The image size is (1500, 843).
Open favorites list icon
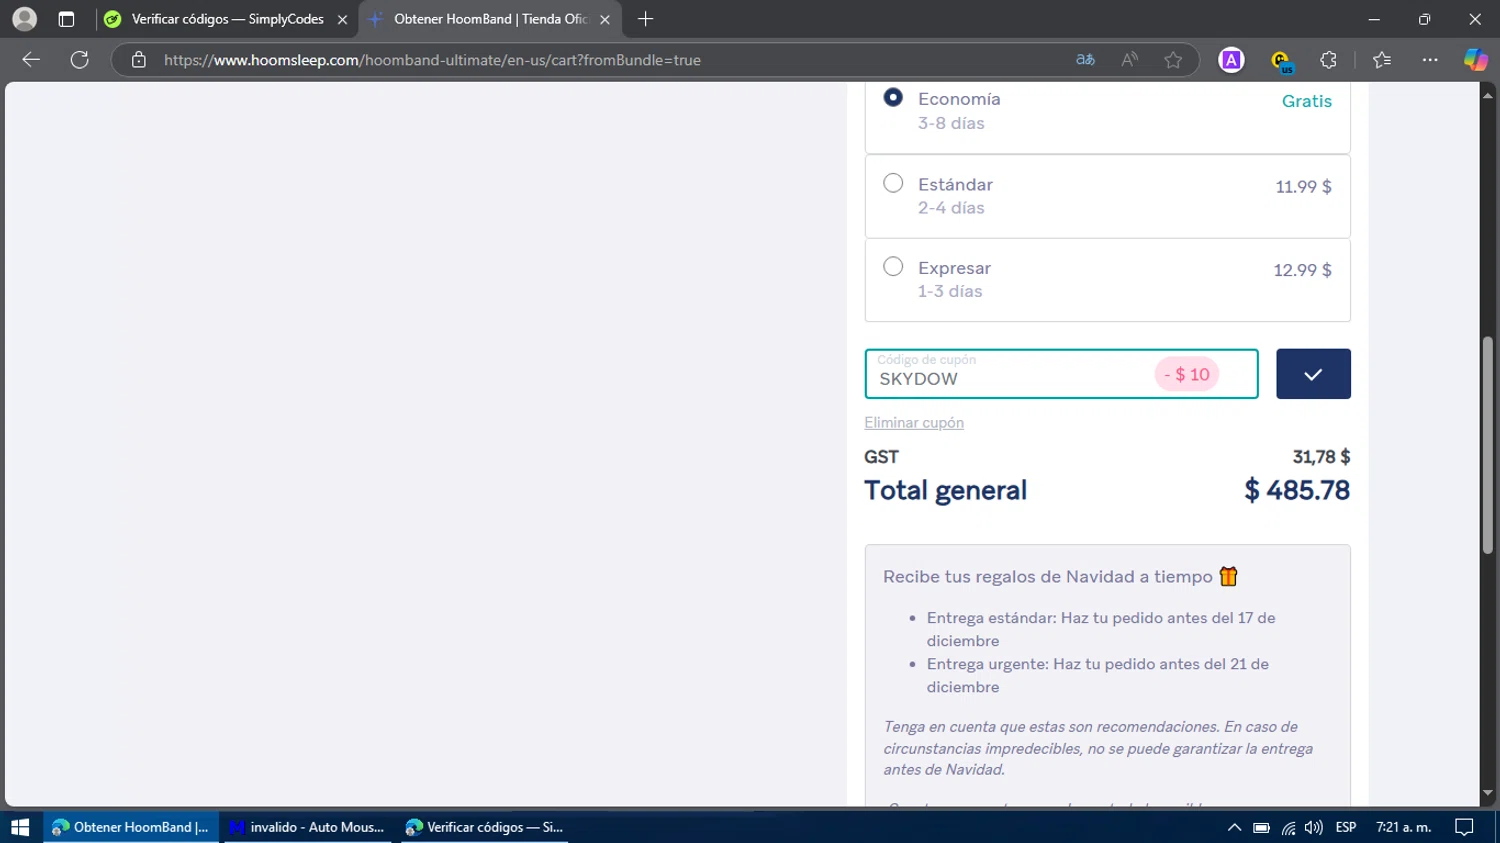click(x=1382, y=60)
